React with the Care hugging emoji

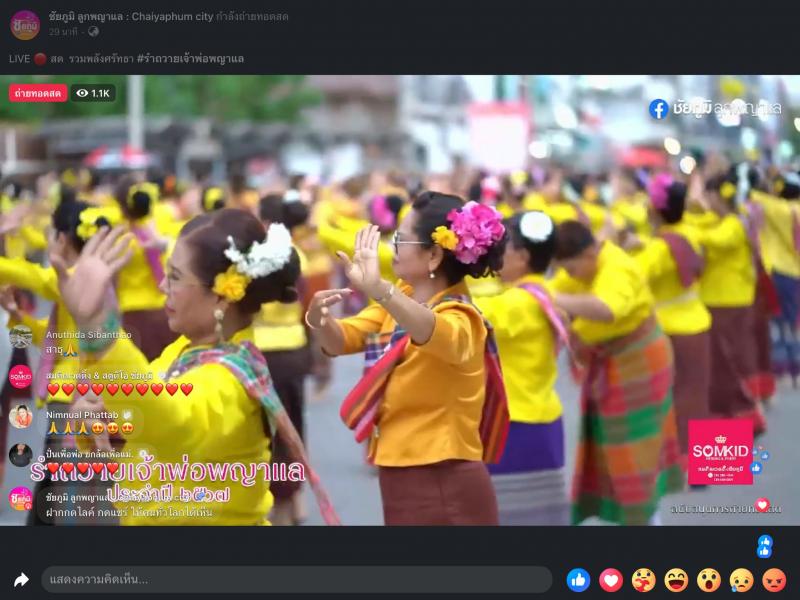tap(644, 580)
